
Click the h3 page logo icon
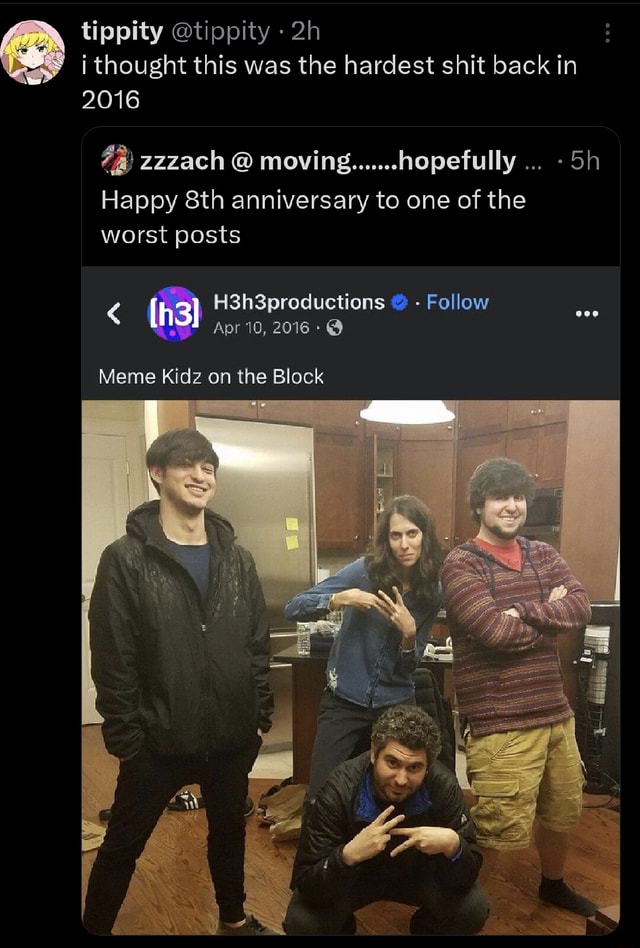pyautogui.click(x=175, y=313)
